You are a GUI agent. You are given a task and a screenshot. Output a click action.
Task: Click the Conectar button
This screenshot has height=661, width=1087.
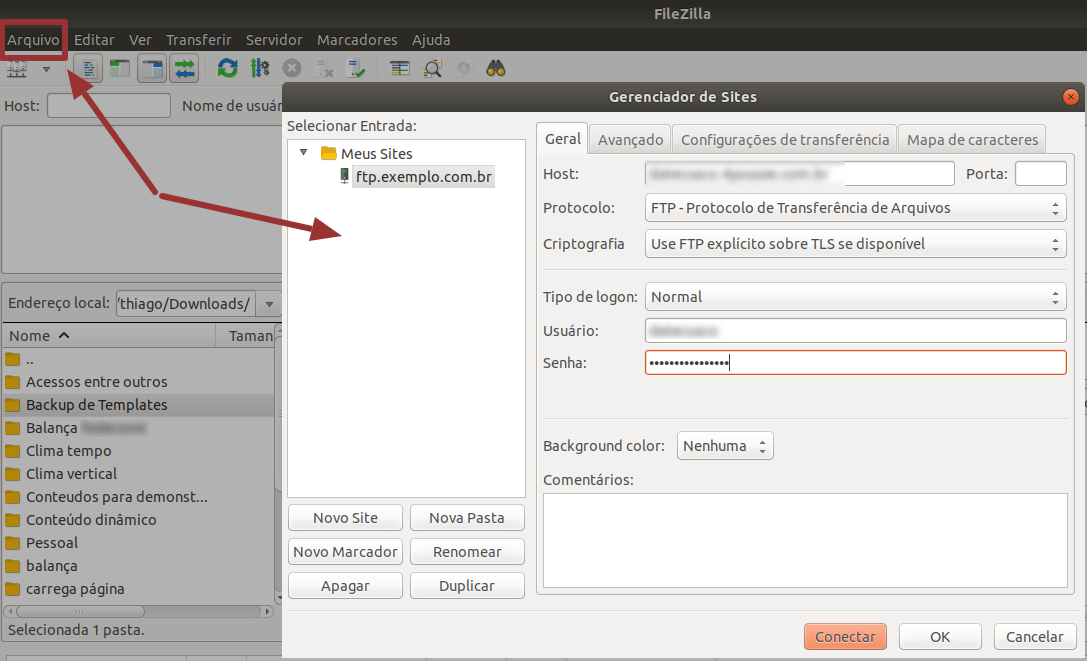coord(845,636)
